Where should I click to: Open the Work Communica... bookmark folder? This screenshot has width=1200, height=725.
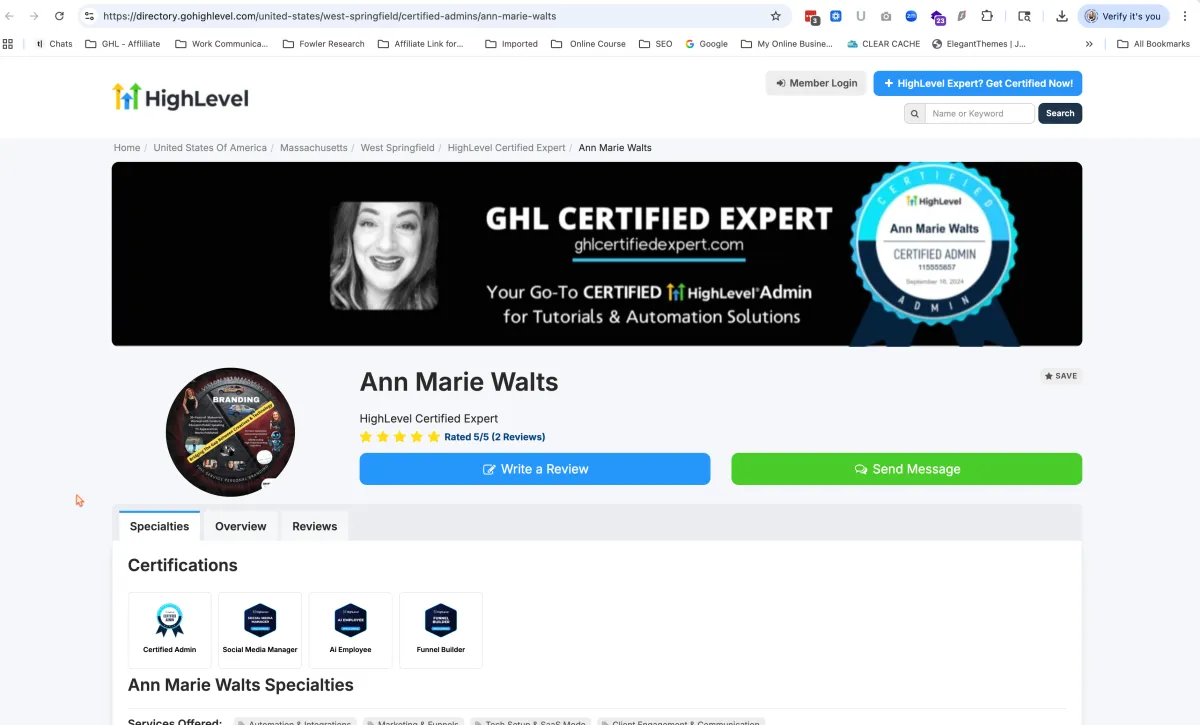[x=221, y=44]
